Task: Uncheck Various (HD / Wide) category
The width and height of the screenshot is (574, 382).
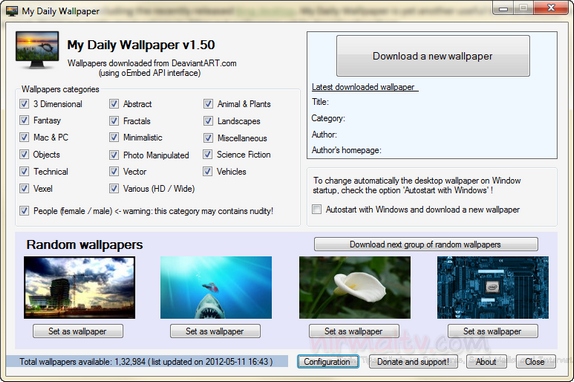Action: tap(114, 188)
